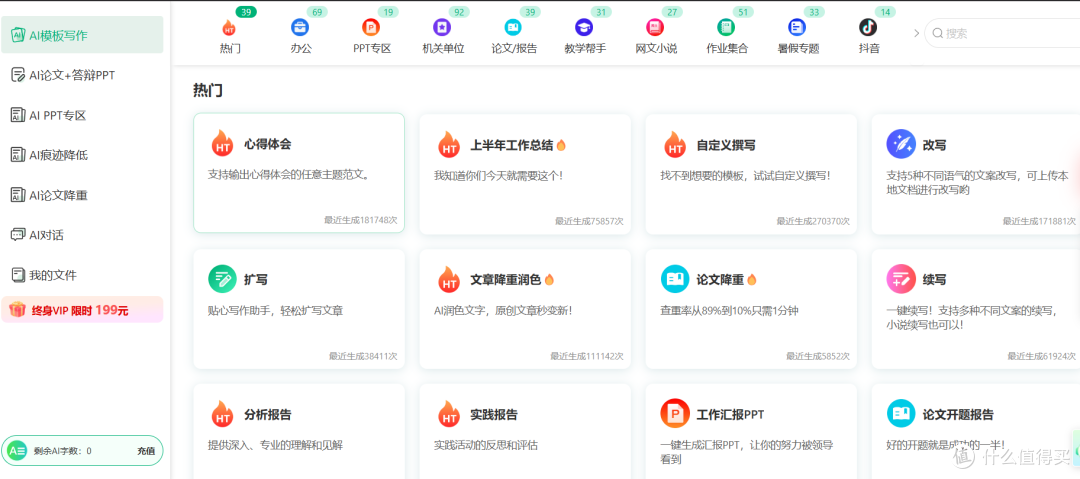Click text 最近生成111142次
The height and width of the screenshot is (479, 1080).
pyautogui.click(x=587, y=356)
